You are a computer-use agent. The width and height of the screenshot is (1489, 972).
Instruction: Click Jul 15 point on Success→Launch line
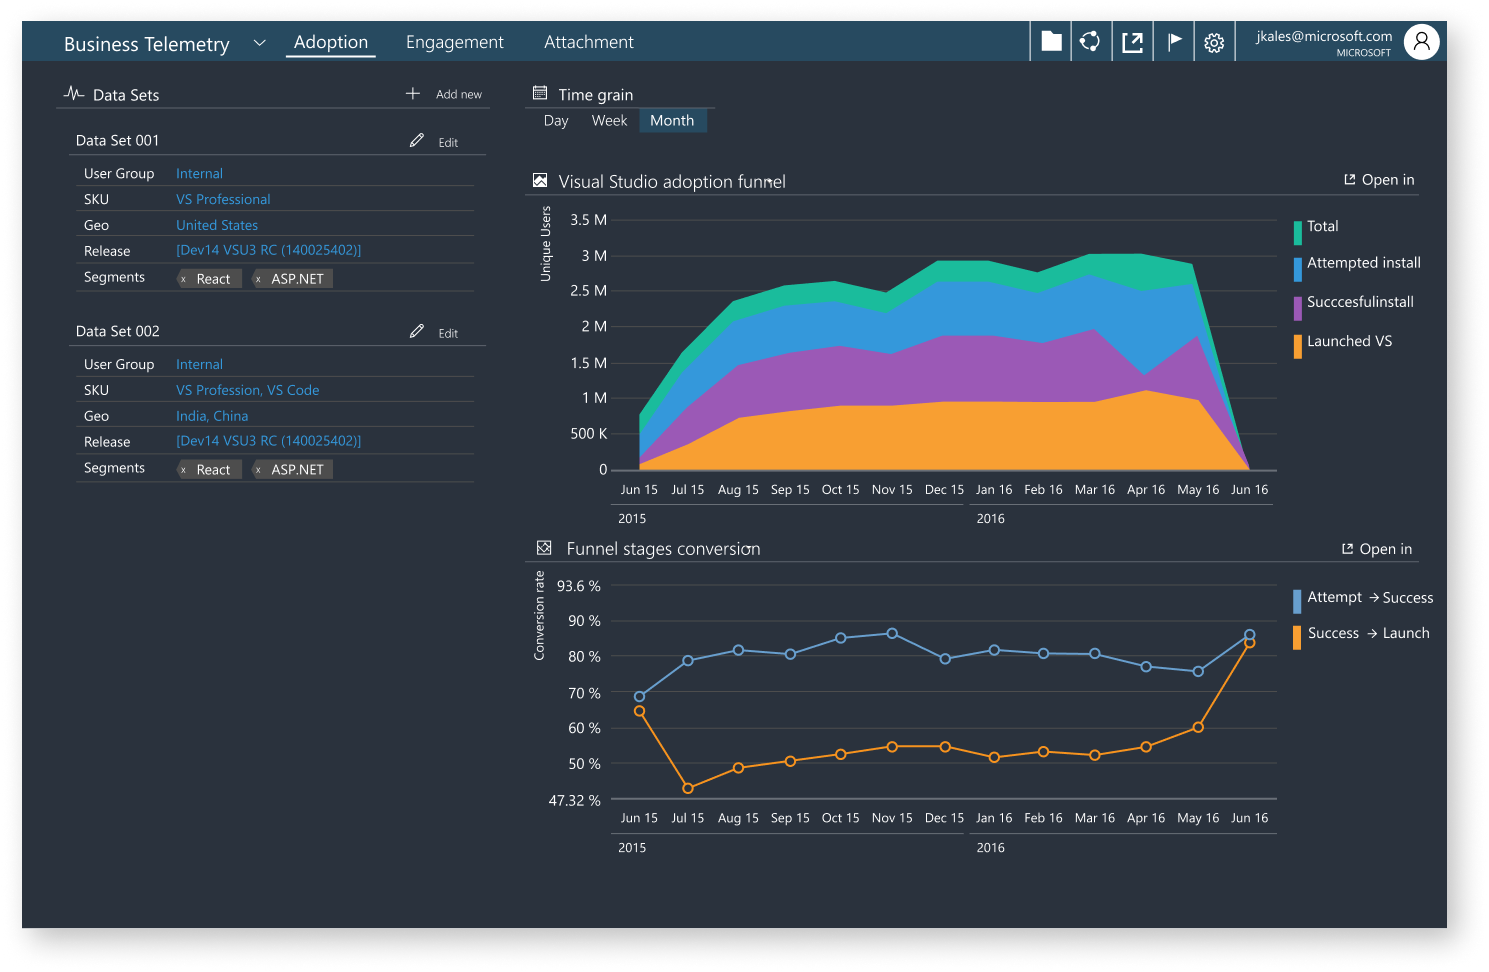[x=688, y=789]
